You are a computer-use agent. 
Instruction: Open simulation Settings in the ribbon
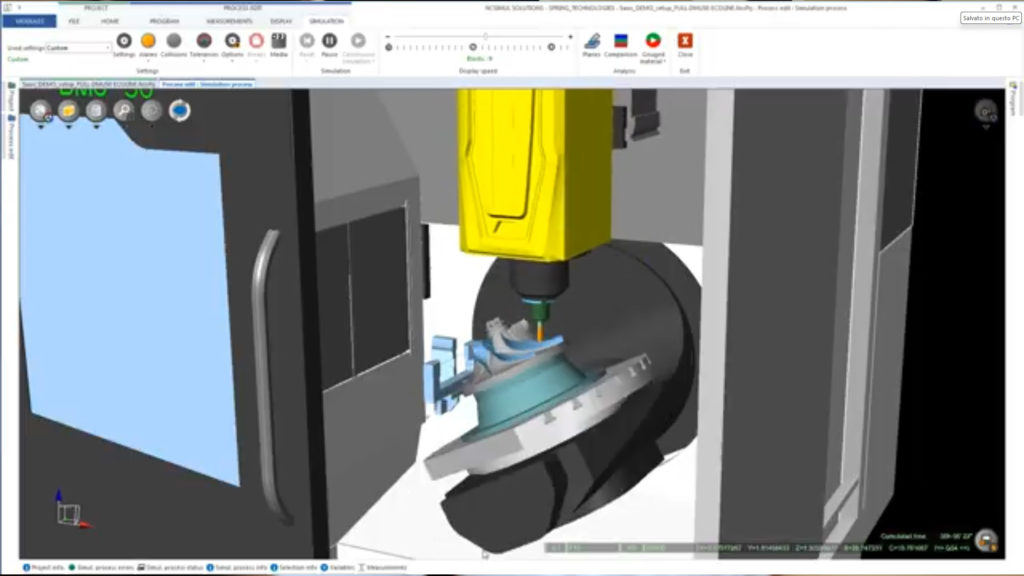pyautogui.click(x=124, y=42)
